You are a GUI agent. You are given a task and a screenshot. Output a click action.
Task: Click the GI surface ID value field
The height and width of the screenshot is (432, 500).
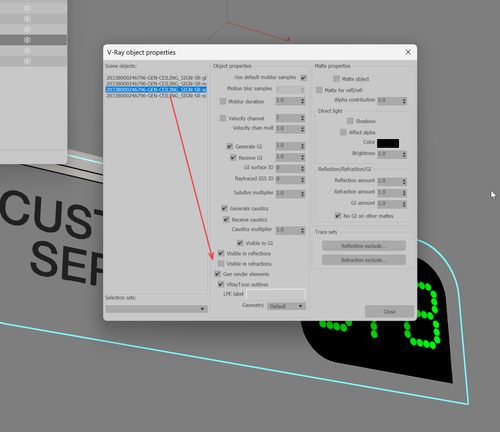click(x=288, y=168)
